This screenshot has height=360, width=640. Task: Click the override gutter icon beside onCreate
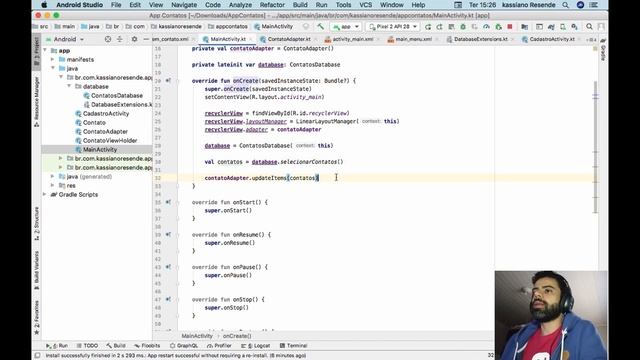tap(168, 81)
